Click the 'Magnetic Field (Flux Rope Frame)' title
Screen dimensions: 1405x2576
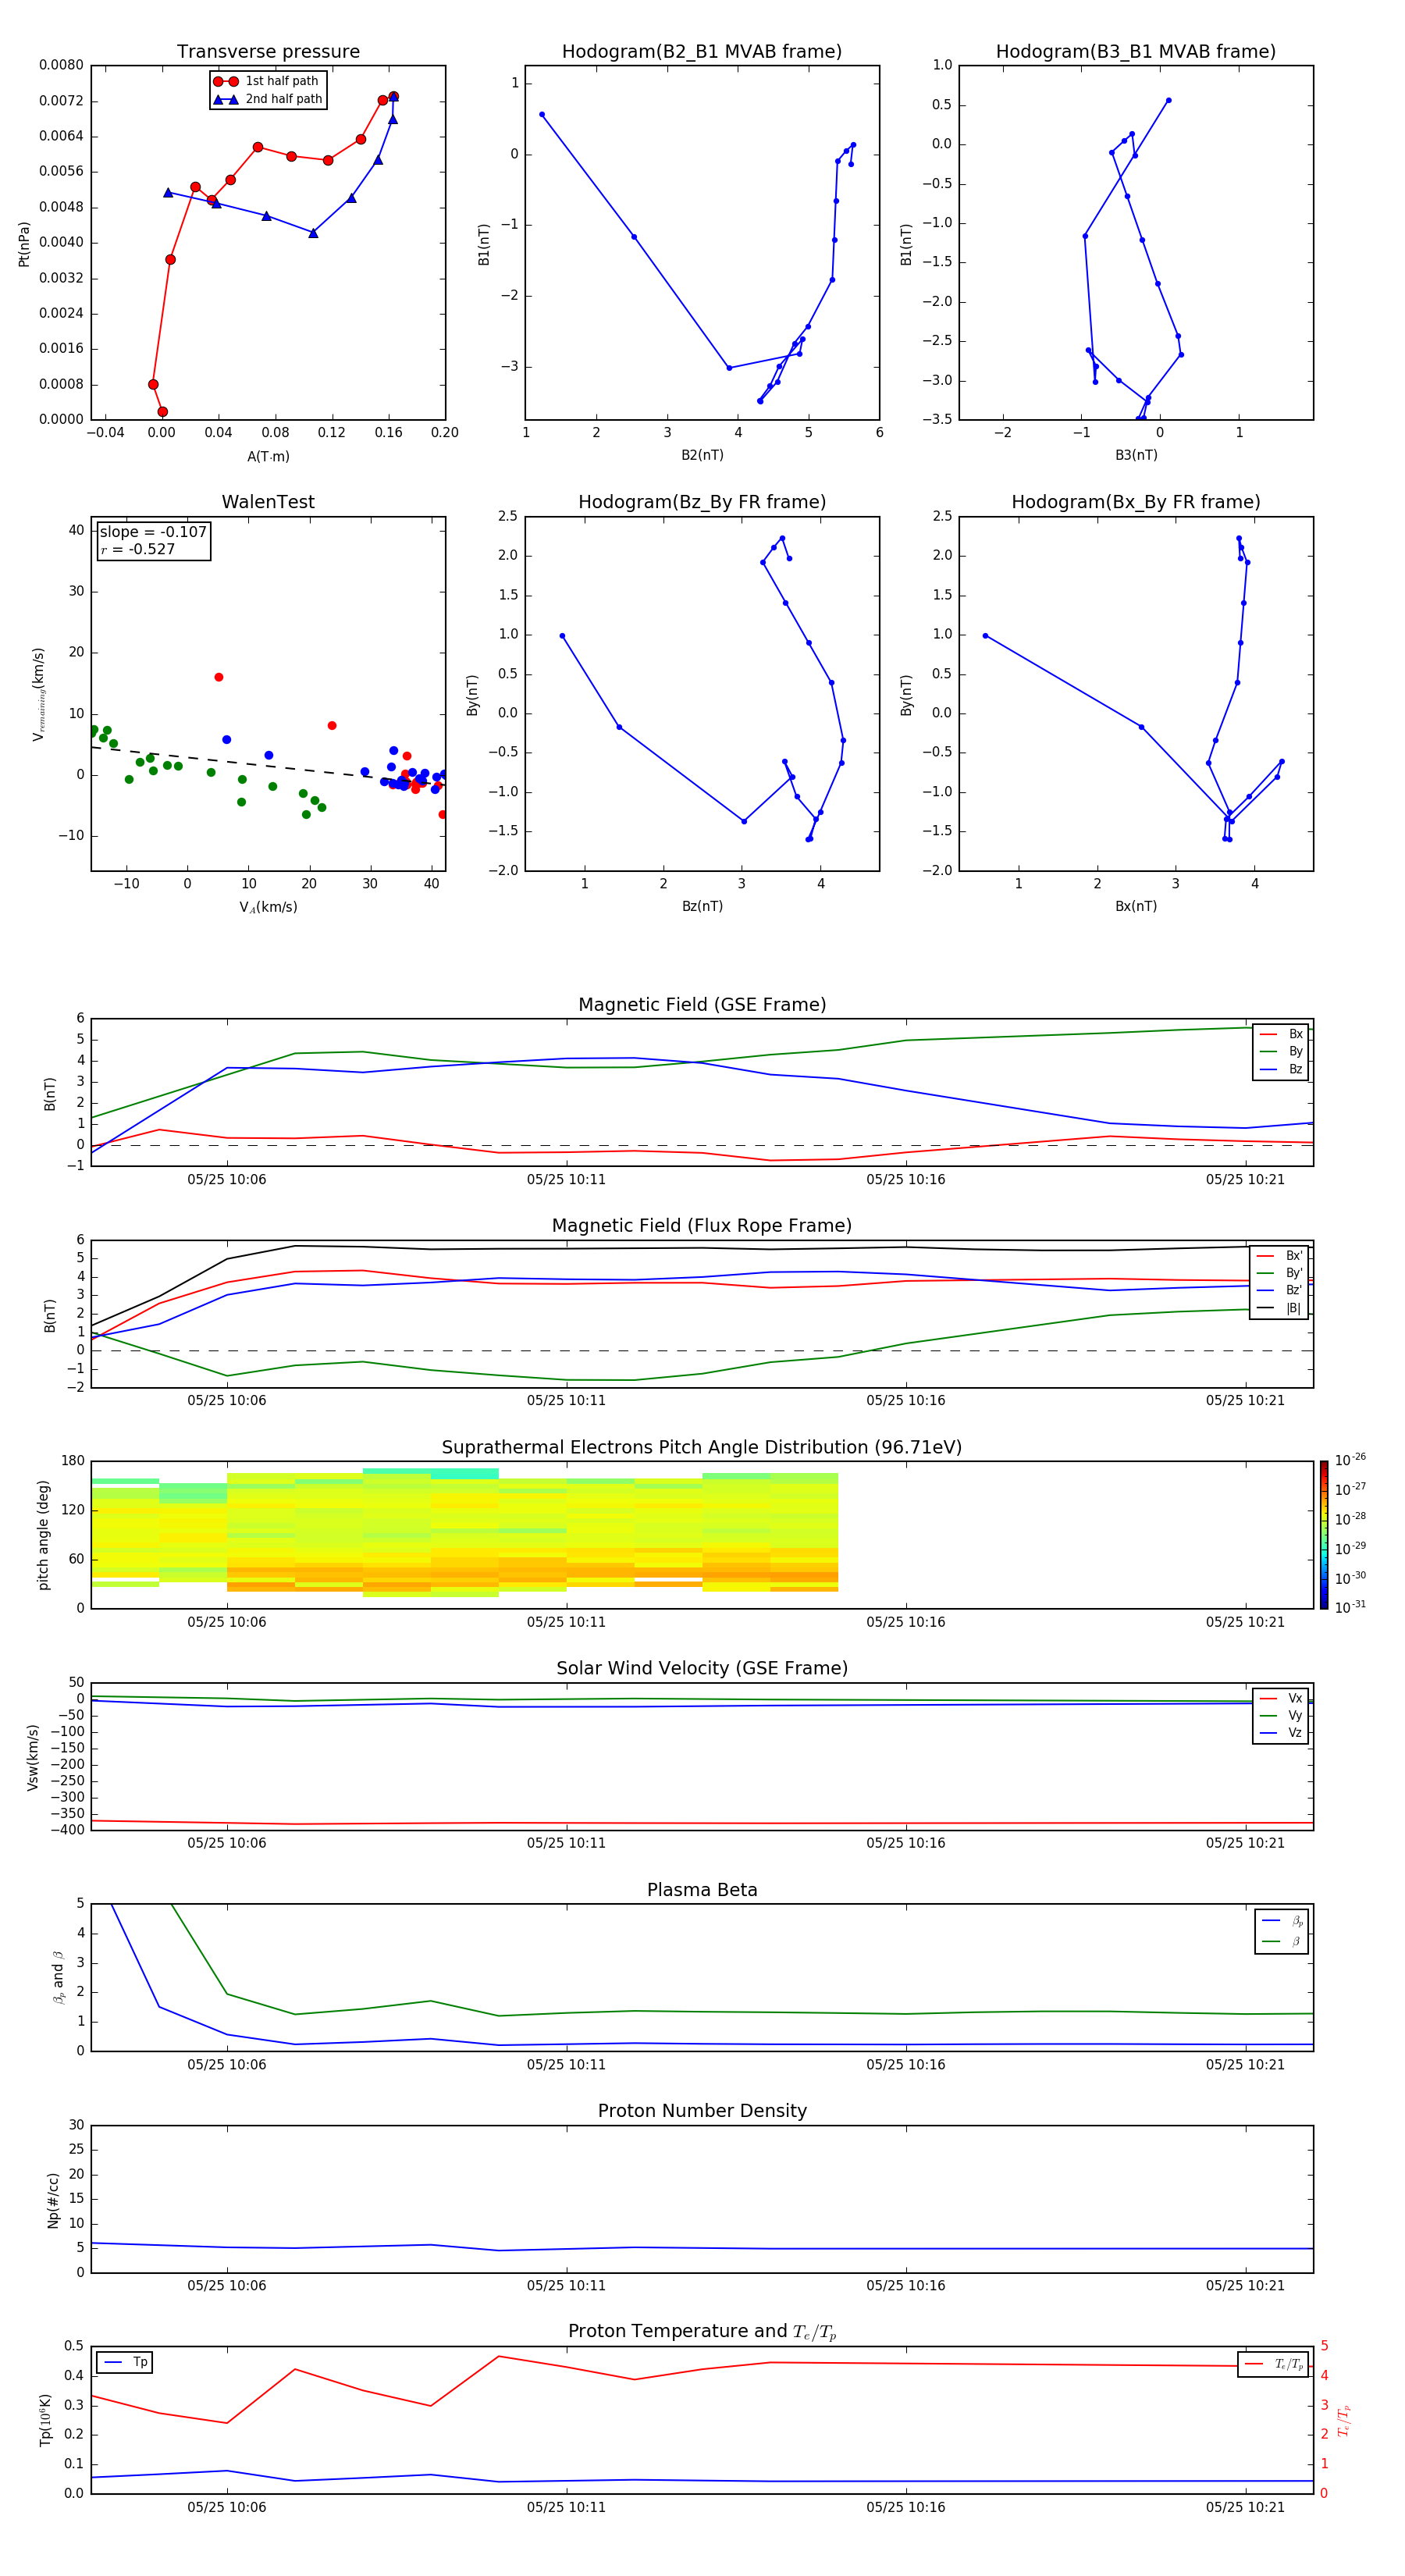click(x=702, y=1226)
